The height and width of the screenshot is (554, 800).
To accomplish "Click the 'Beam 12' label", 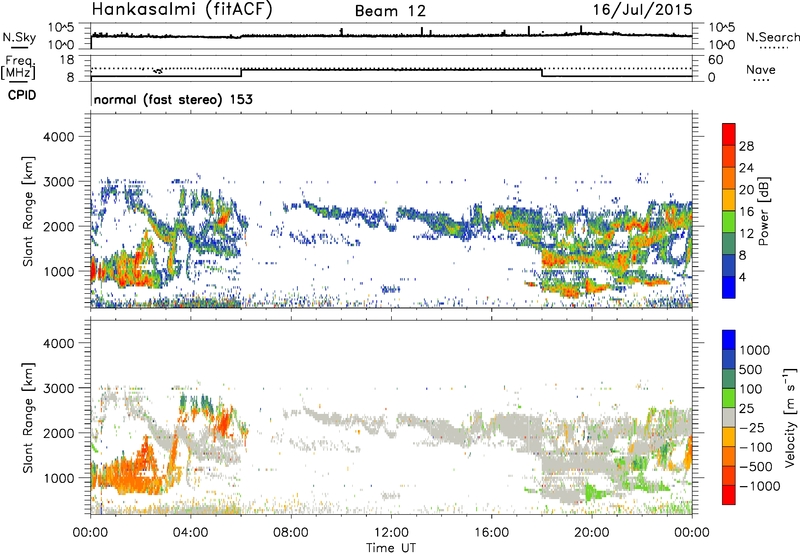I will click(390, 11).
